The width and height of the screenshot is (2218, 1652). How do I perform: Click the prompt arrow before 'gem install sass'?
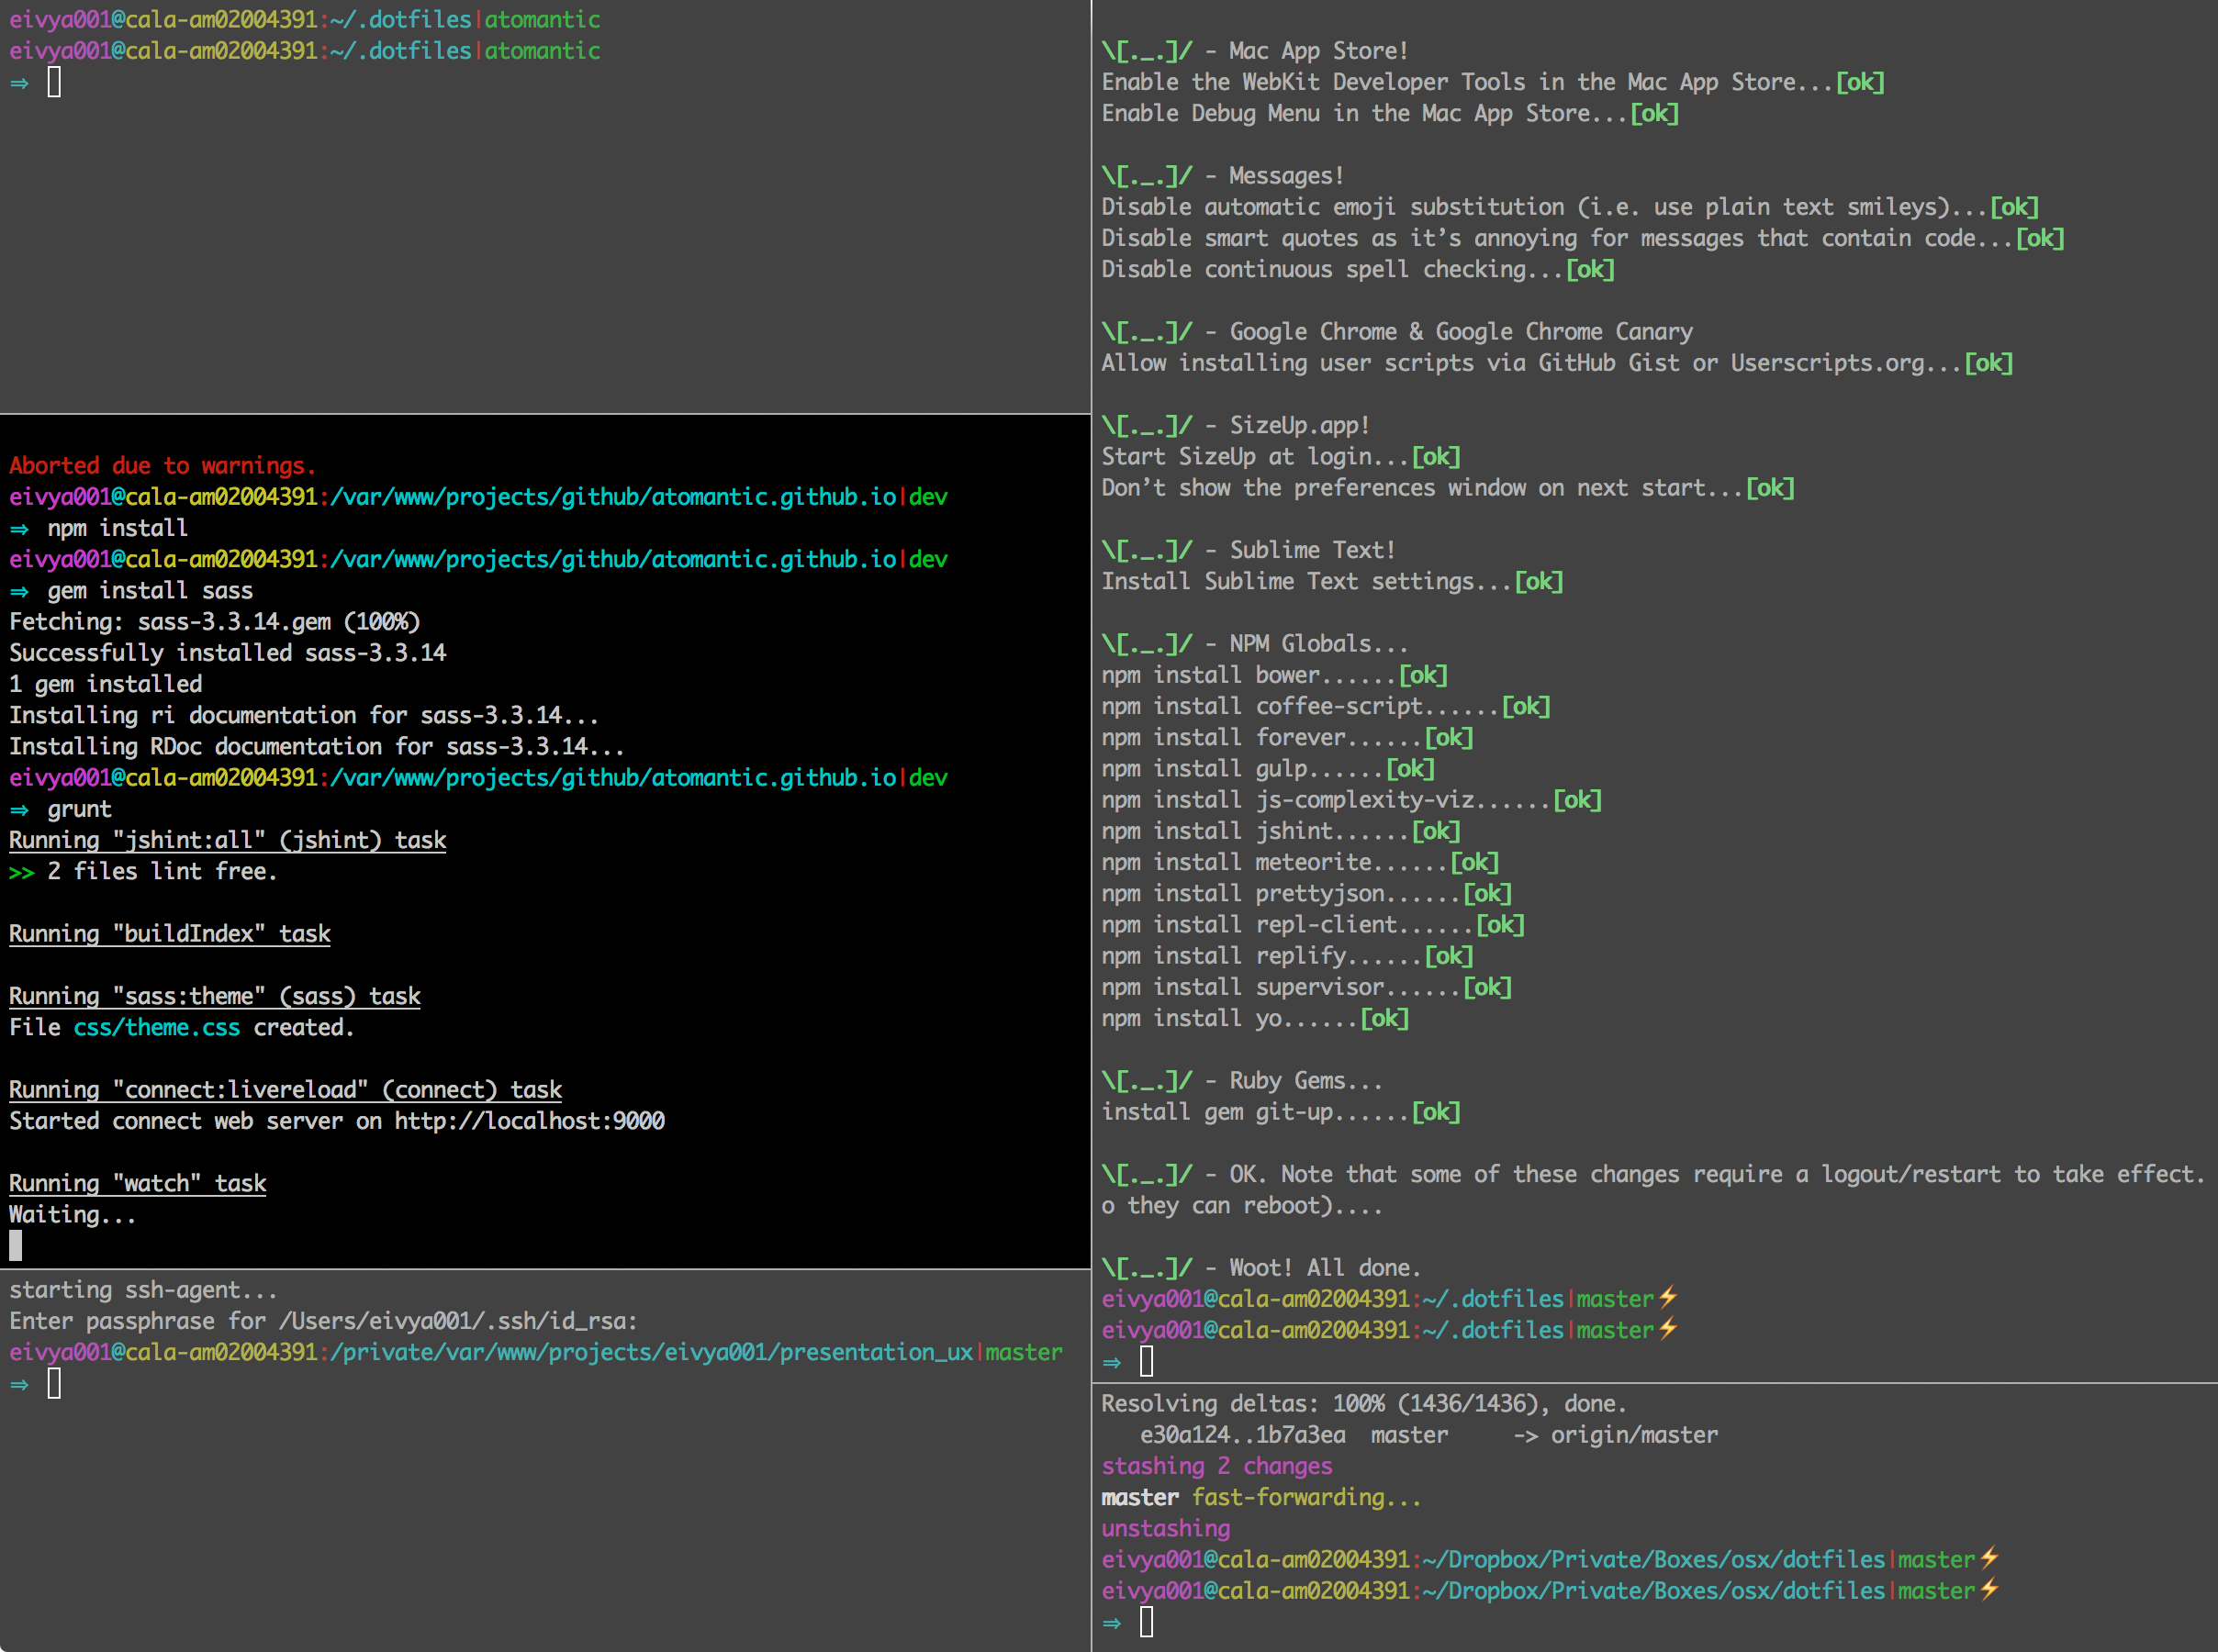click(19, 591)
